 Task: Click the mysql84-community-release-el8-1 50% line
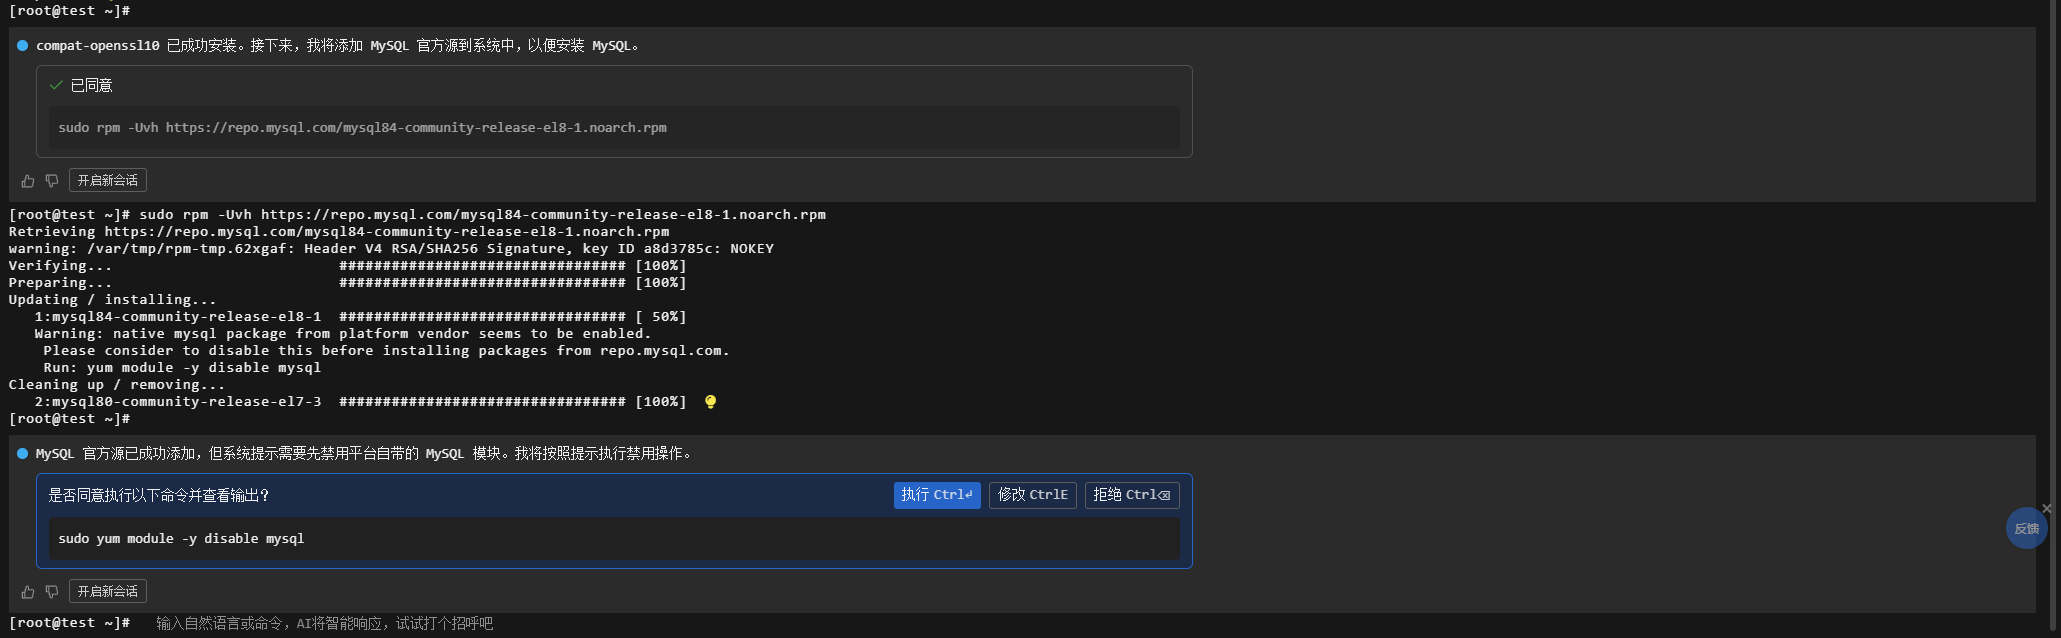pyautogui.click(x=360, y=317)
